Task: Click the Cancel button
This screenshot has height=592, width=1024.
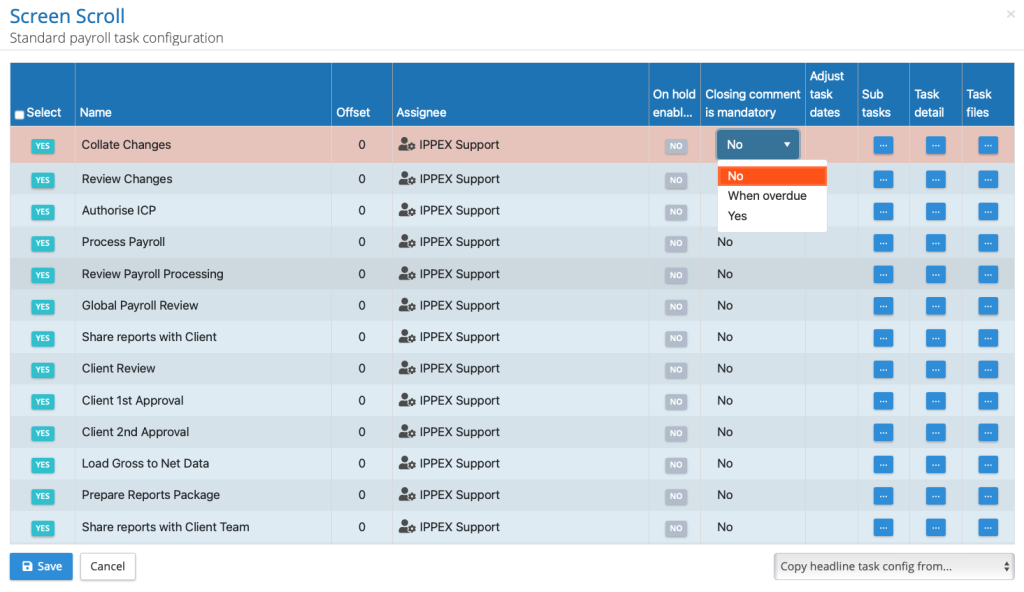Action: [108, 566]
